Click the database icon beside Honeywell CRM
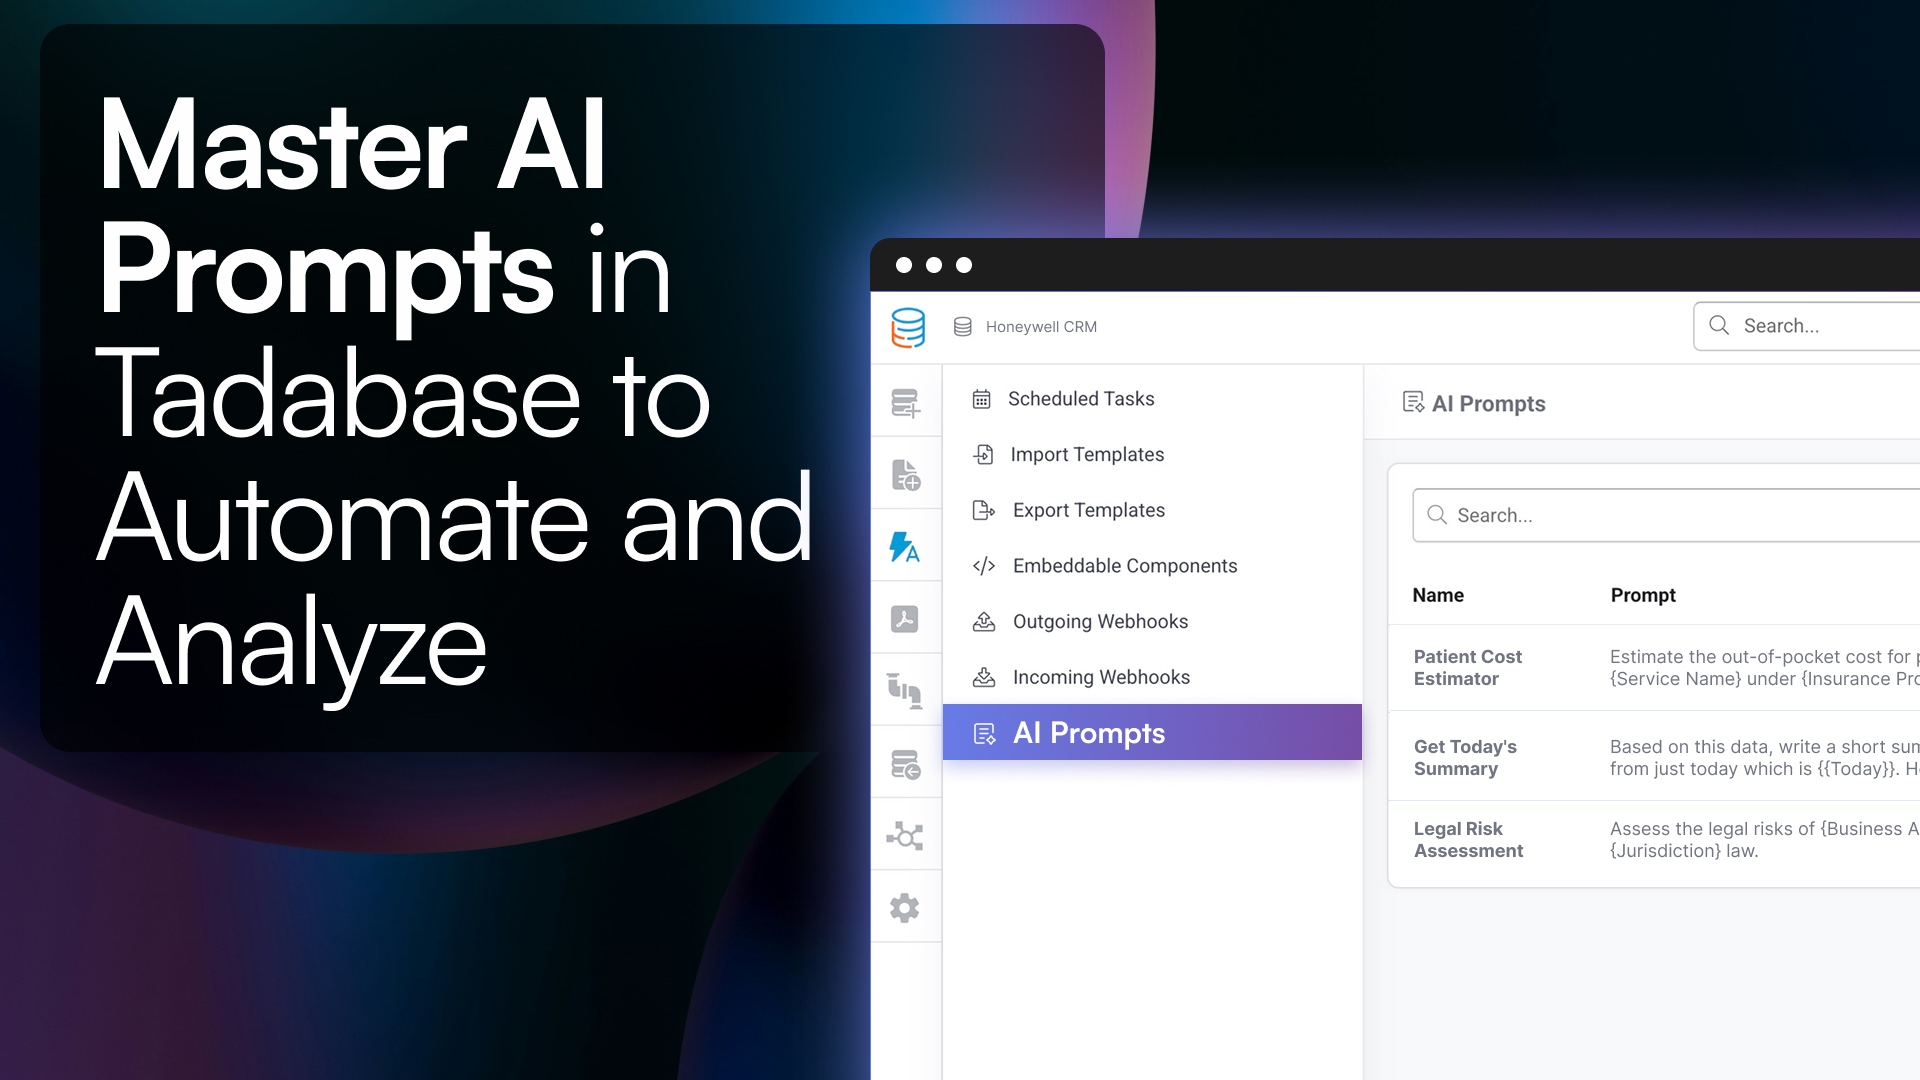 tap(963, 327)
